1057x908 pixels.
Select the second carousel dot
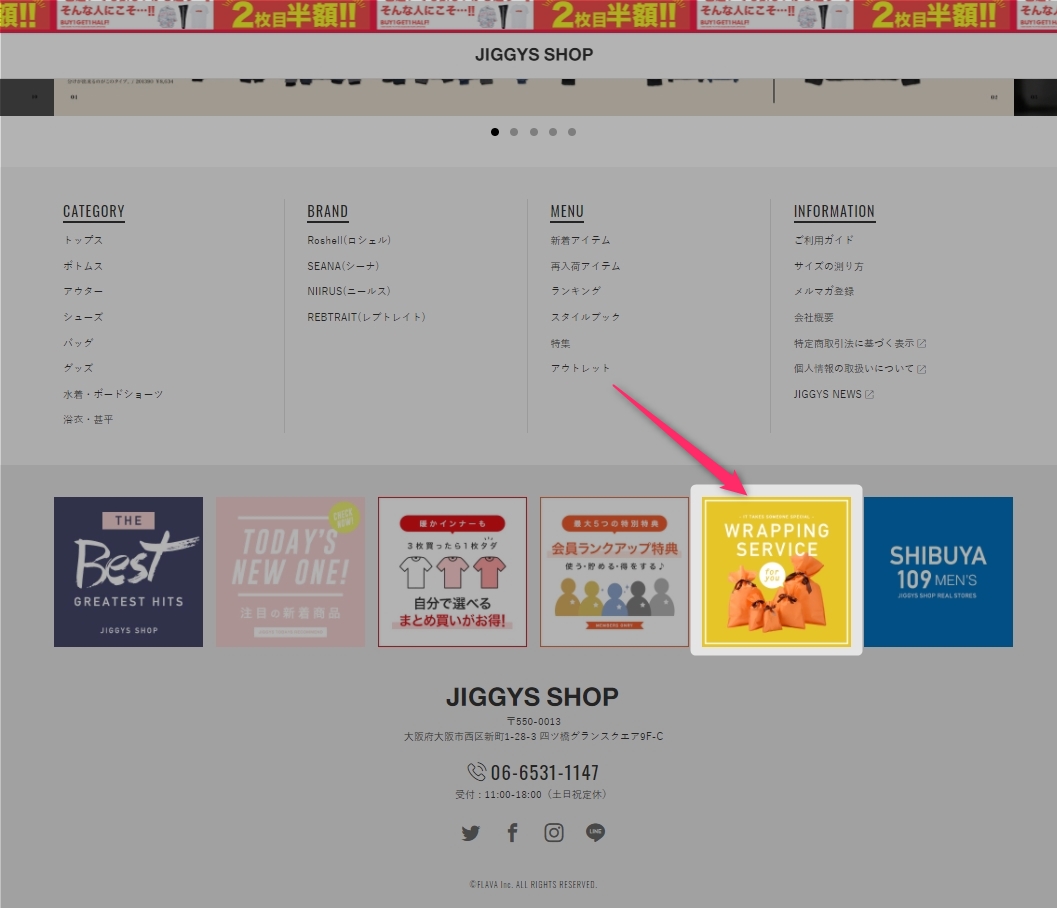point(514,132)
